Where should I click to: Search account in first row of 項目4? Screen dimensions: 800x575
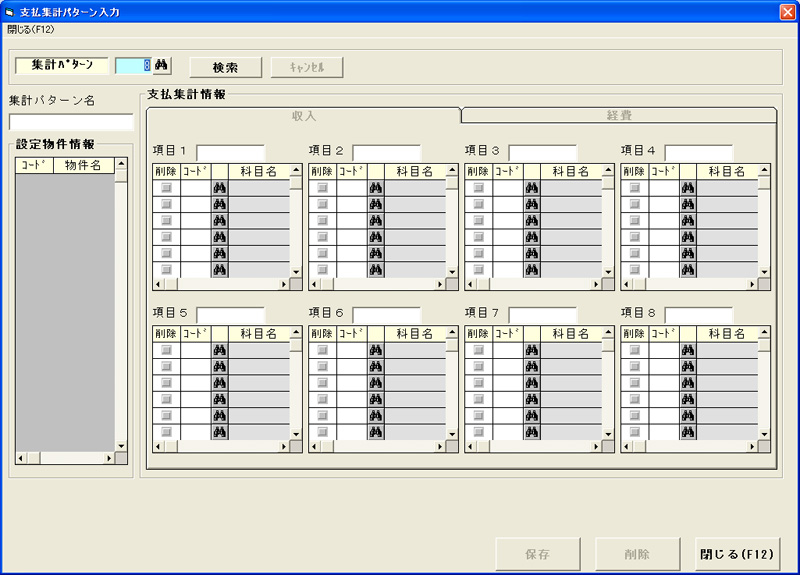click(x=688, y=188)
